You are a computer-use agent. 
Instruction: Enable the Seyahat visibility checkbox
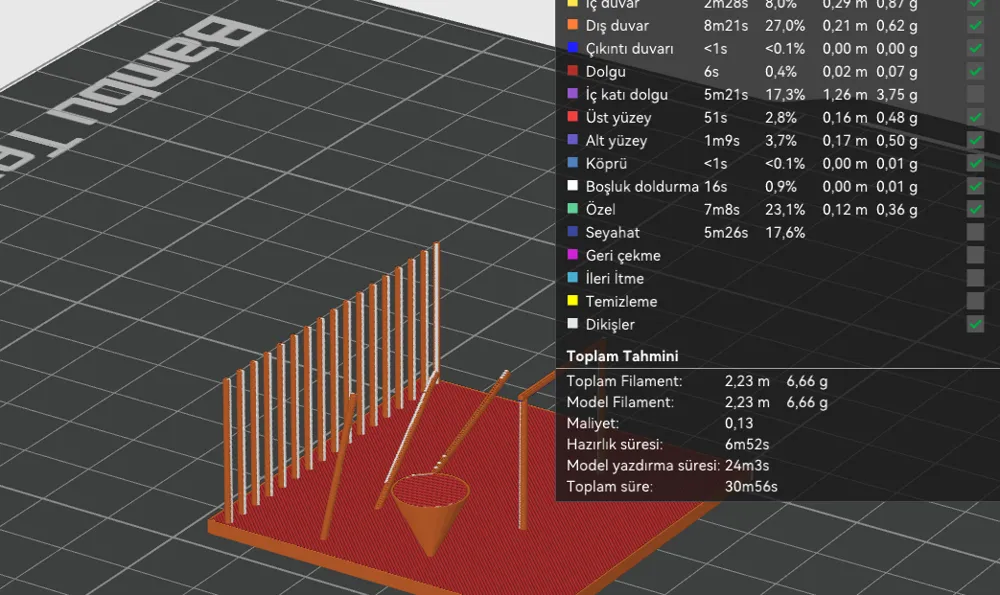pos(975,232)
